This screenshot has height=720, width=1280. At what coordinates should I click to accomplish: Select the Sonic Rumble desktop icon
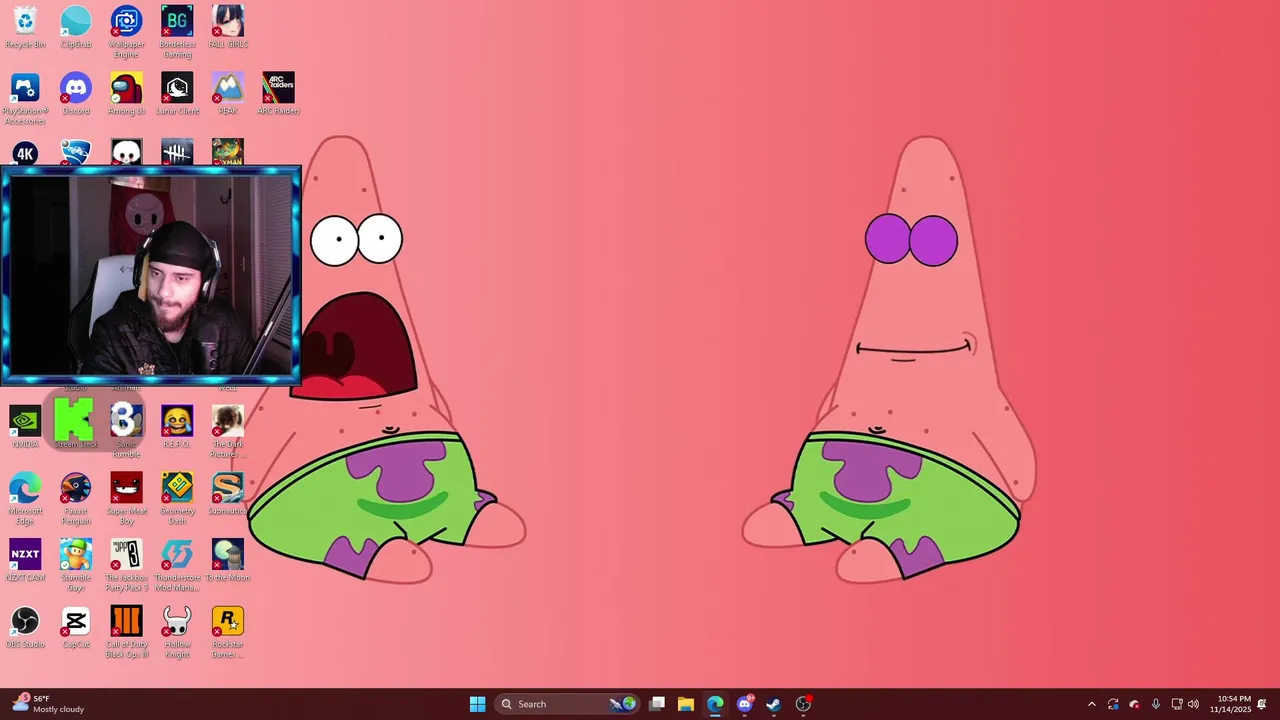(126, 430)
